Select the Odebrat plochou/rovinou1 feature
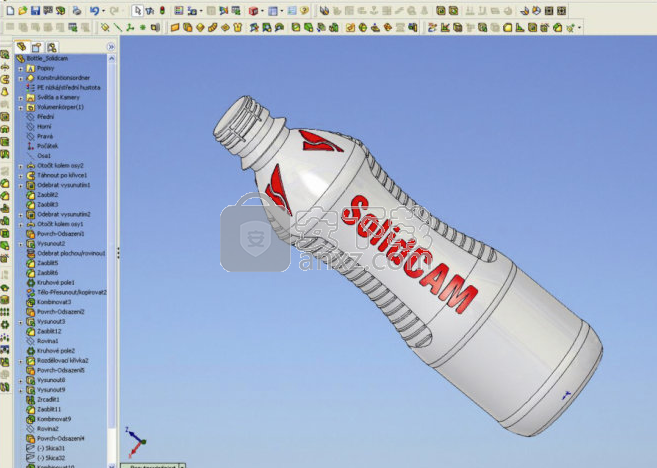This screenshot has height=468, width=657. click(x=71, y=253)
